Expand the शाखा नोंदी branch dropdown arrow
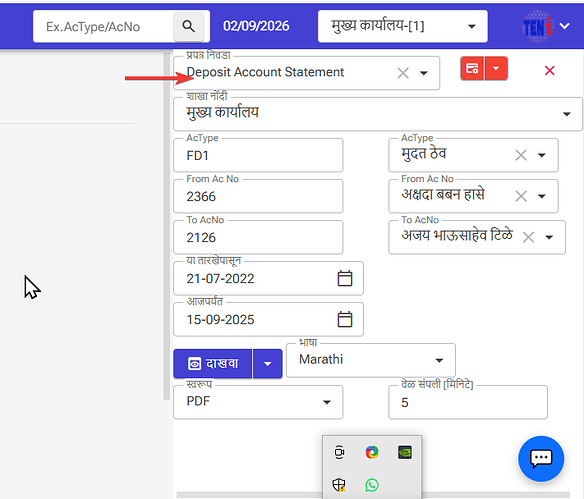 click(566, 114)
